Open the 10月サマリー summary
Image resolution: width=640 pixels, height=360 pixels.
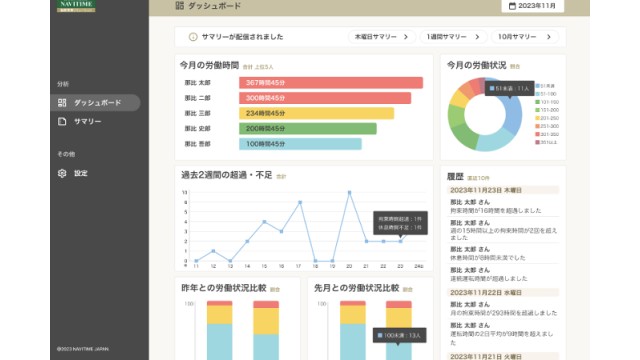[x=524, y=37]
